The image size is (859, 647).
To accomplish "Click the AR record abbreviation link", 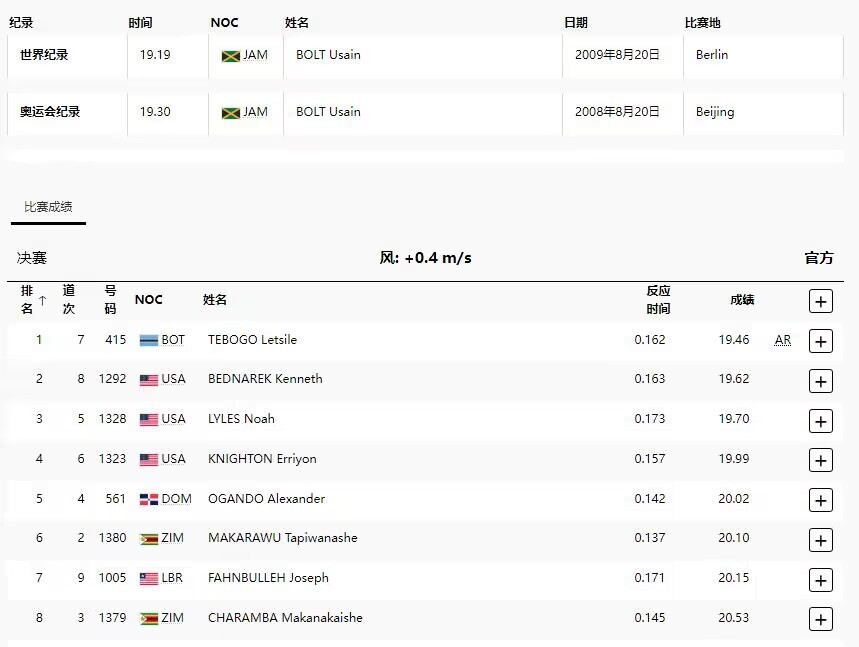I will click(783, 340).
